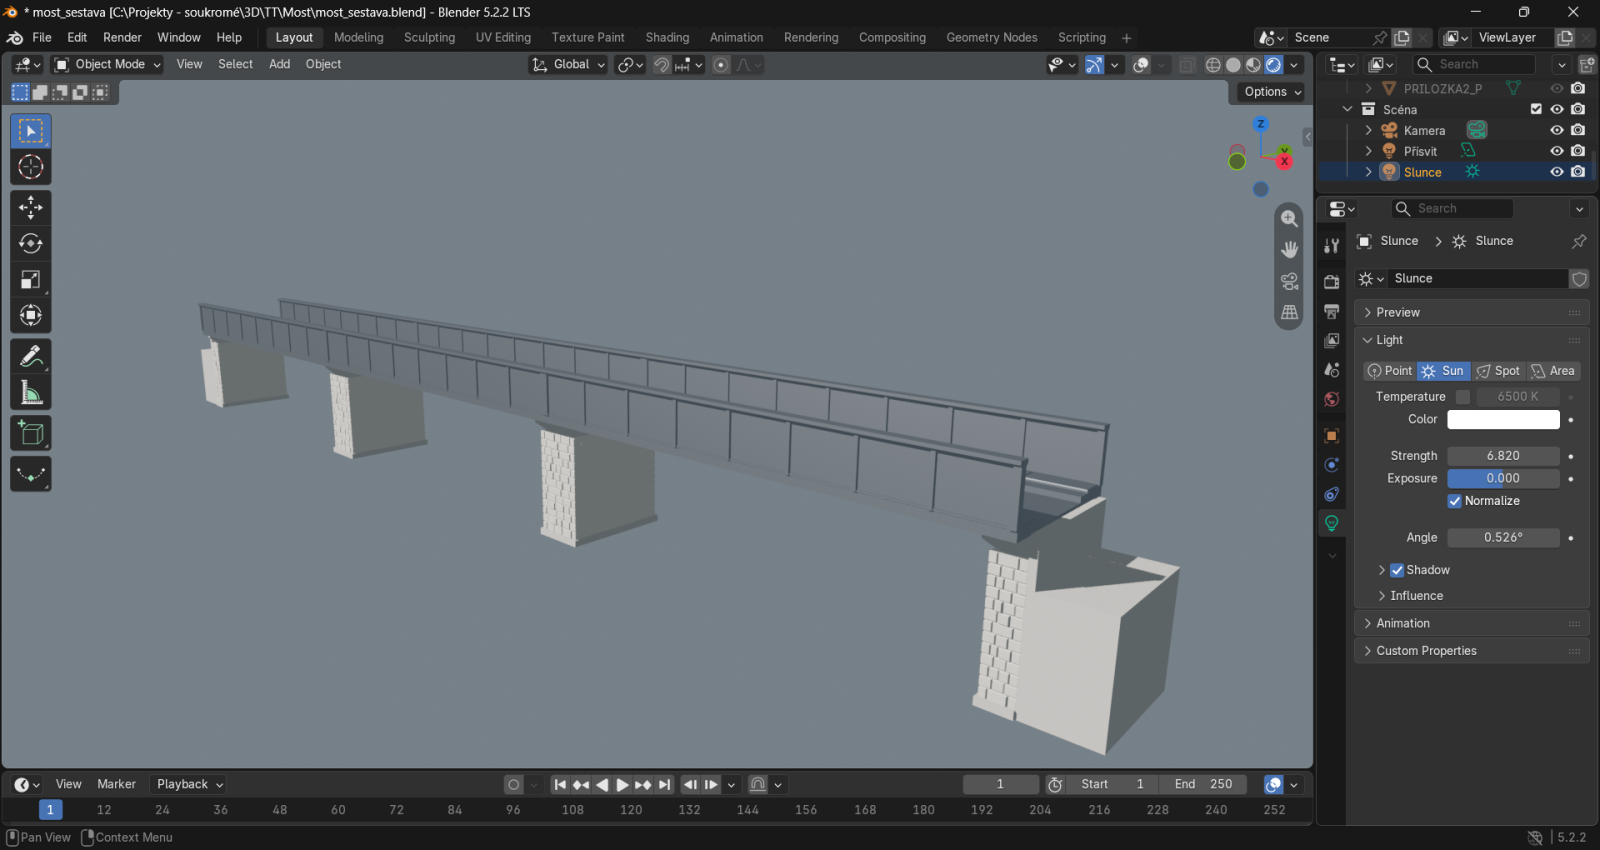This screenshot has height=850, width=1600.
Task: Open the Options dropdown in viewport
Action: (x=1273, y=91)
